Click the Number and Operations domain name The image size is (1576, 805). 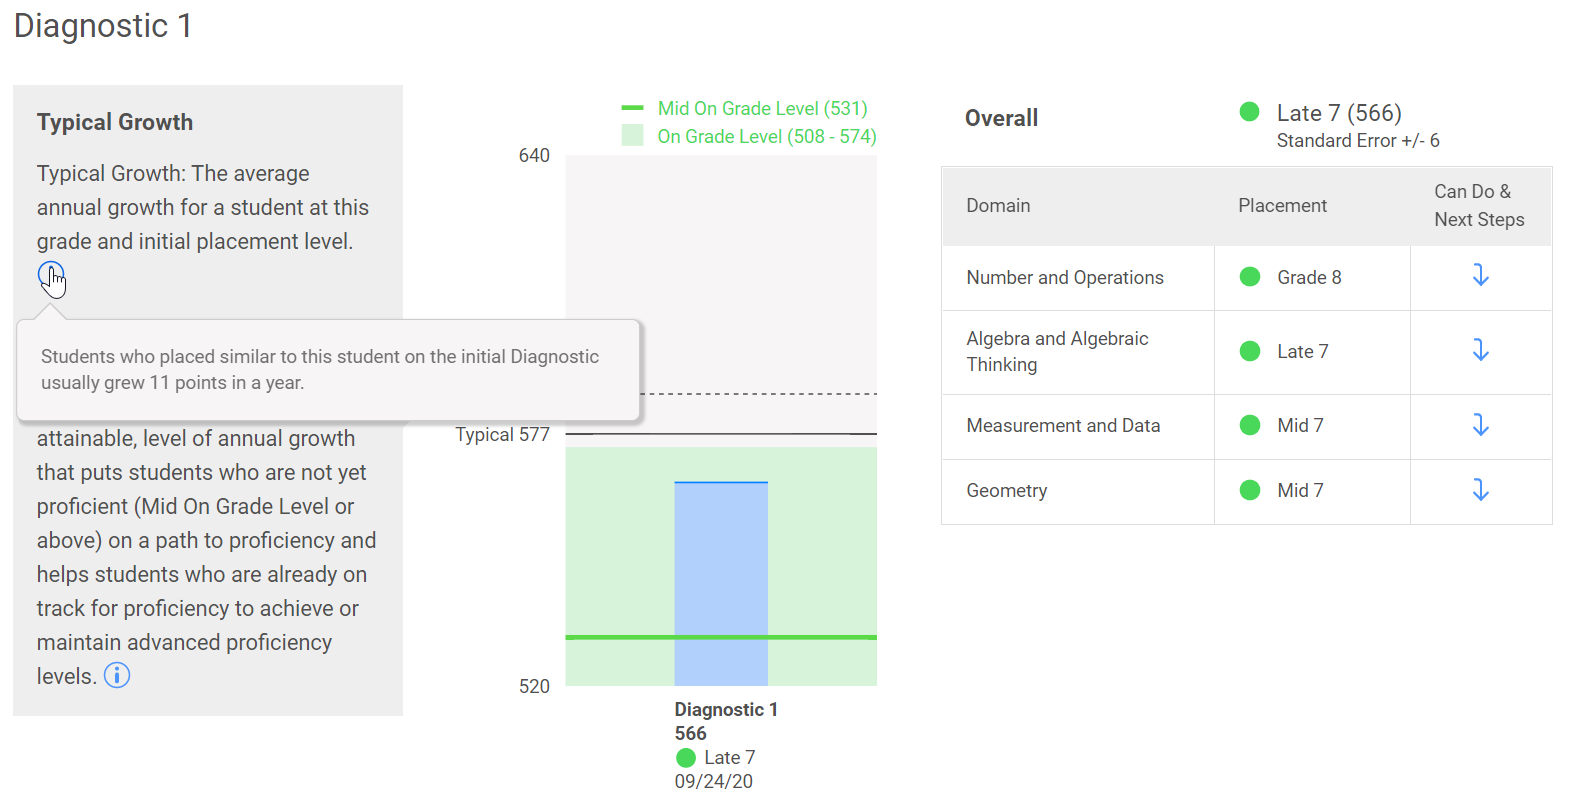point(1064,277)
